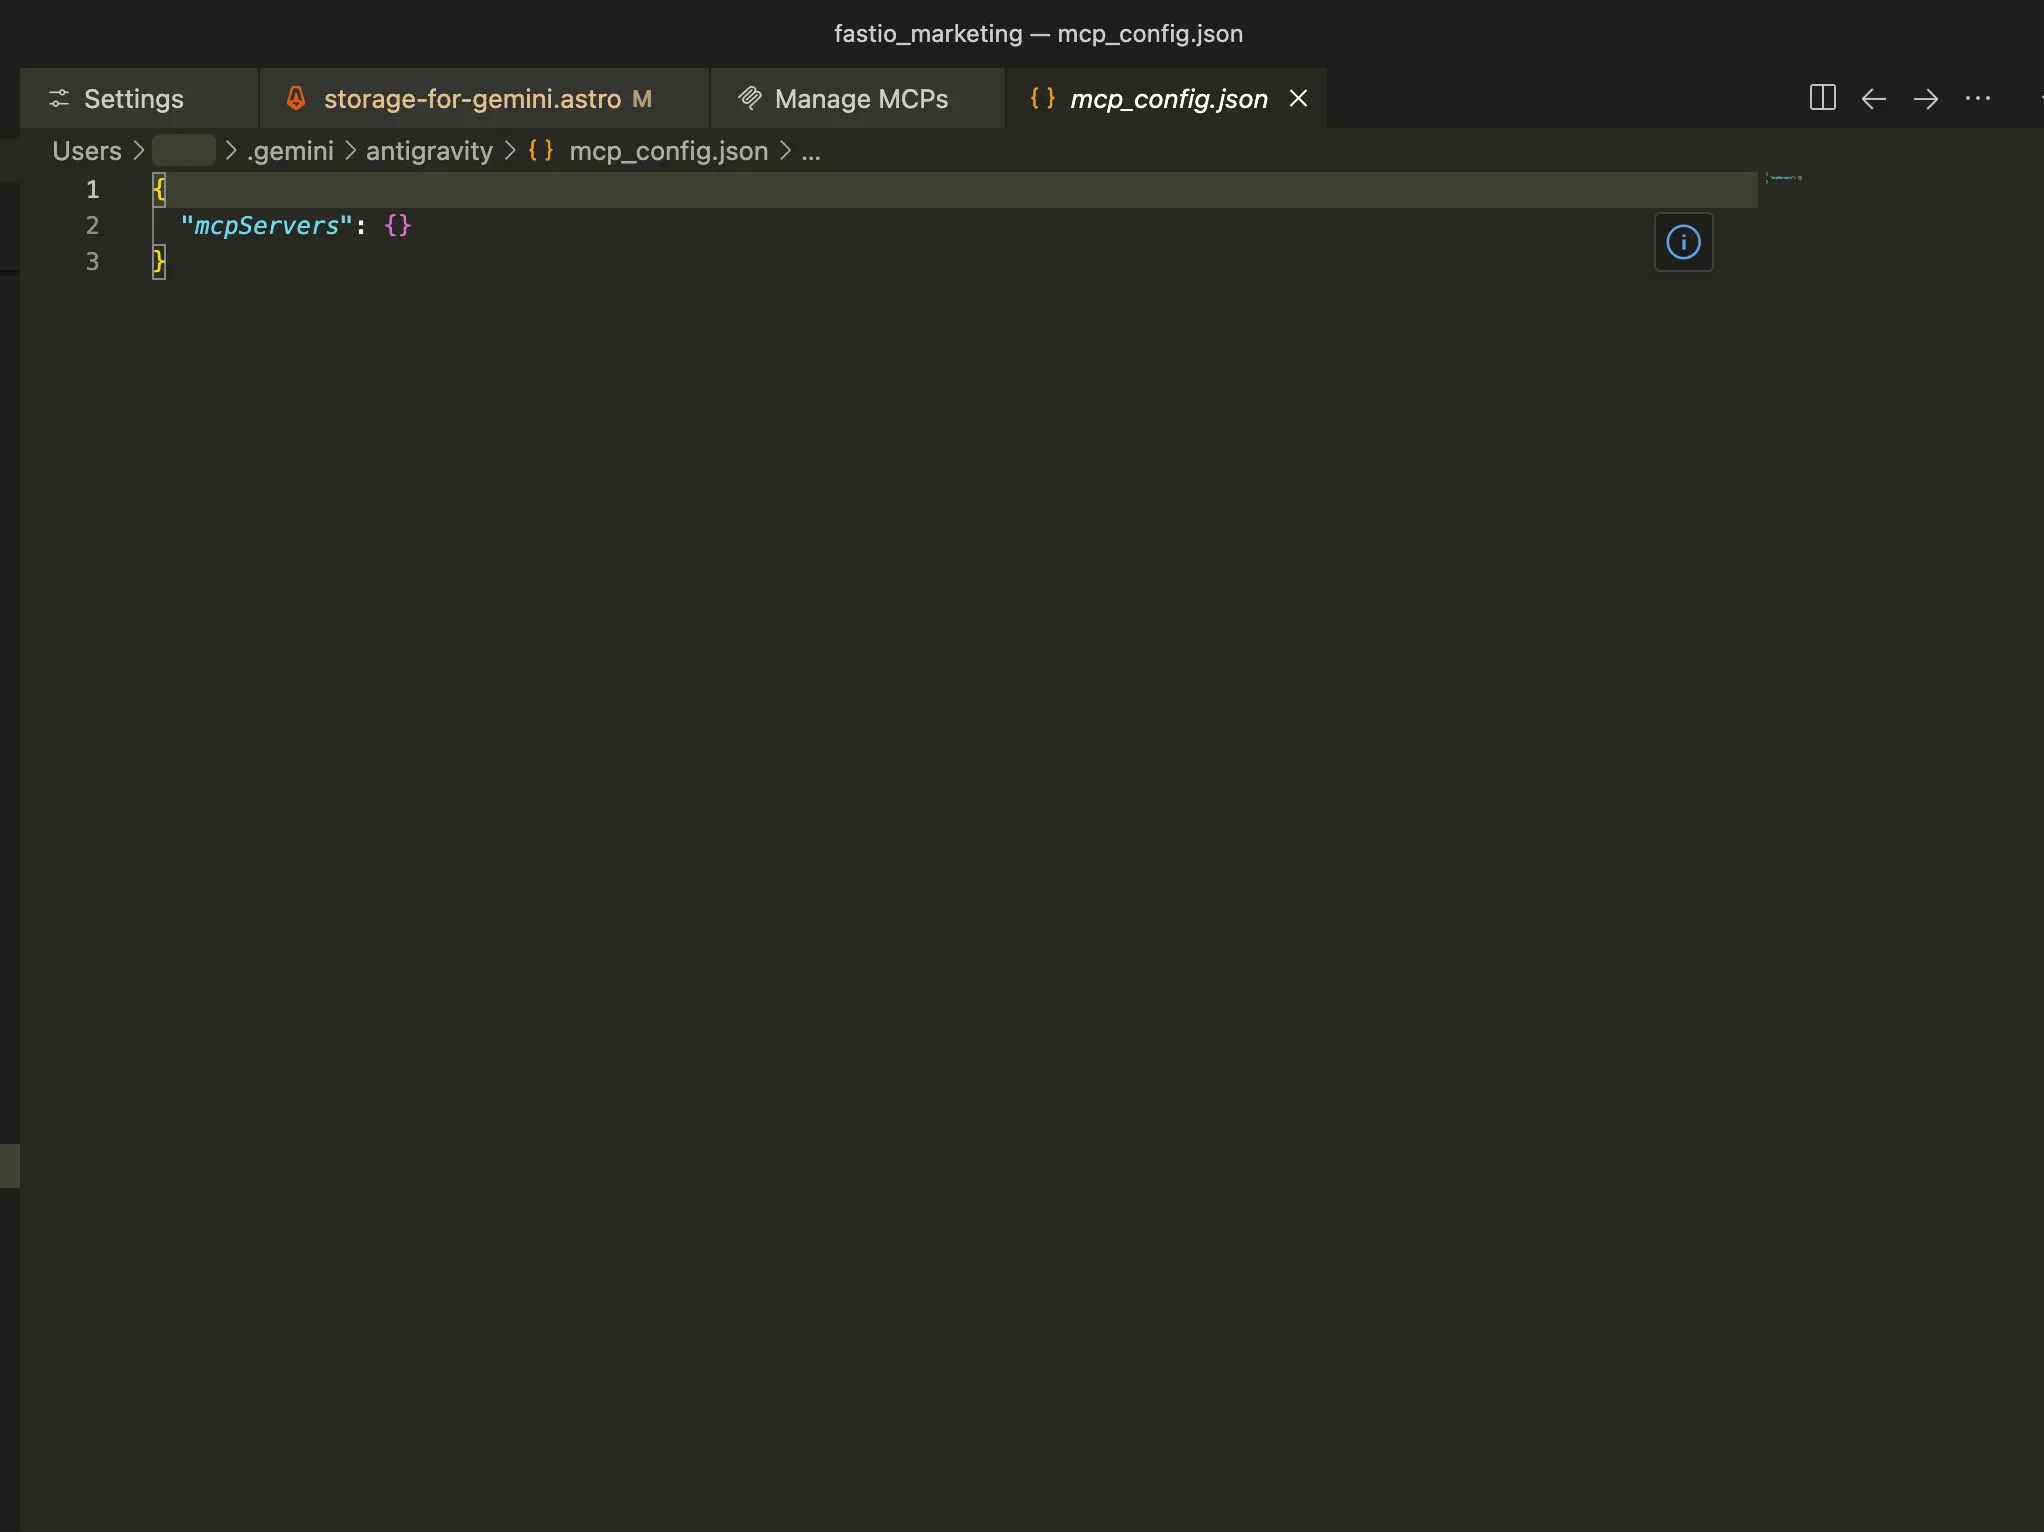The width and height of the screenshot is (2044, 1532).
Task: Open the More Actions ellipsis menu
Action: click(1980, 98)
